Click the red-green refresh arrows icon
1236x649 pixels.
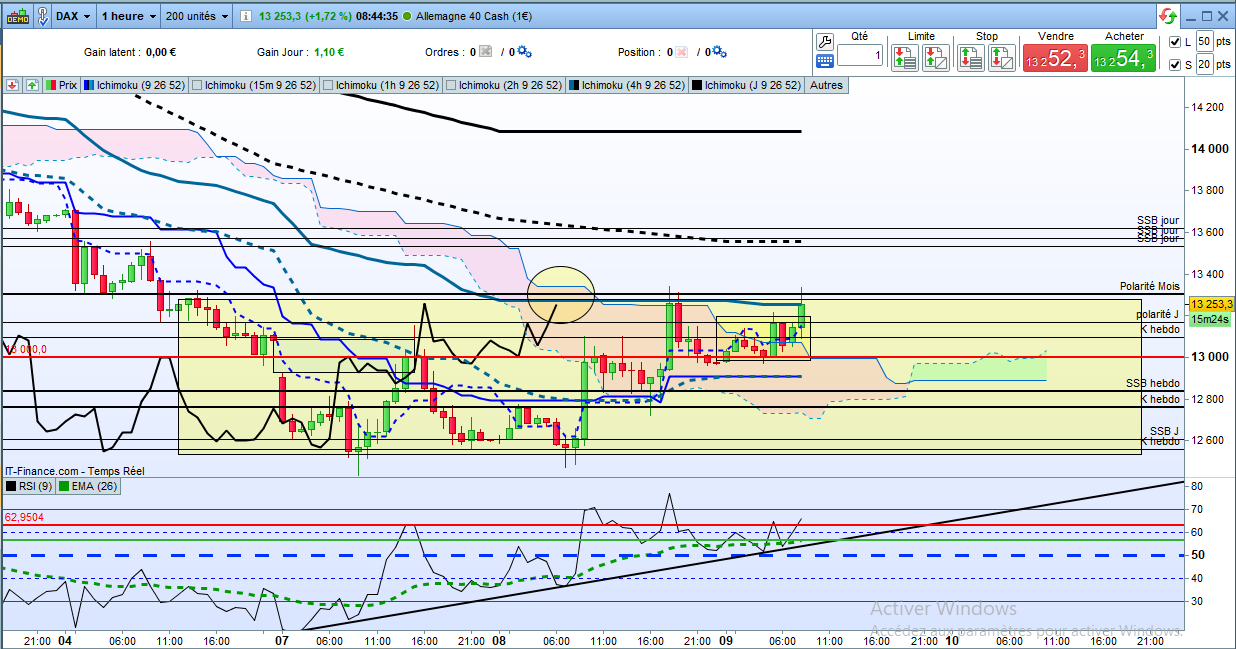coord(1168,16)
